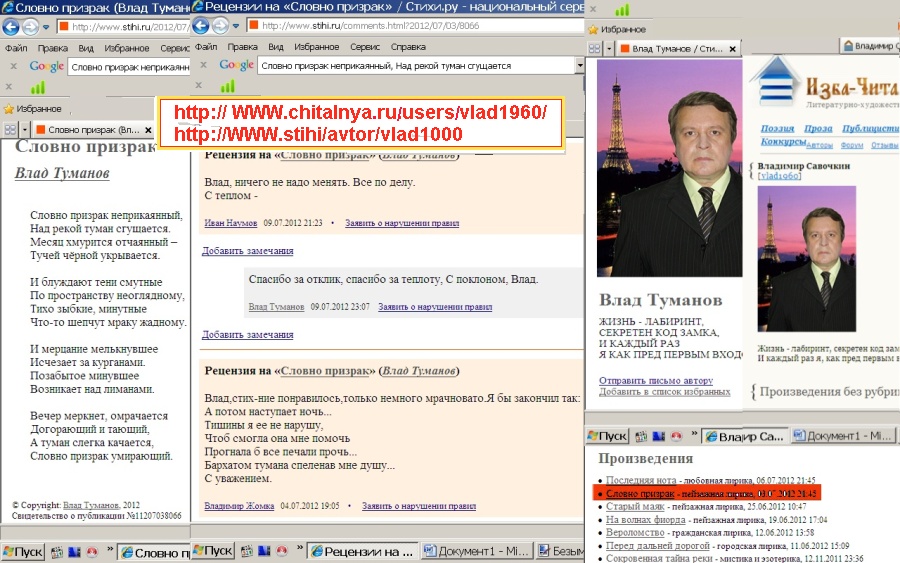Click Google logo in the middle window toolbar
Screen dimensions: 900x563
pyautogui.click(x=236, y=65)
